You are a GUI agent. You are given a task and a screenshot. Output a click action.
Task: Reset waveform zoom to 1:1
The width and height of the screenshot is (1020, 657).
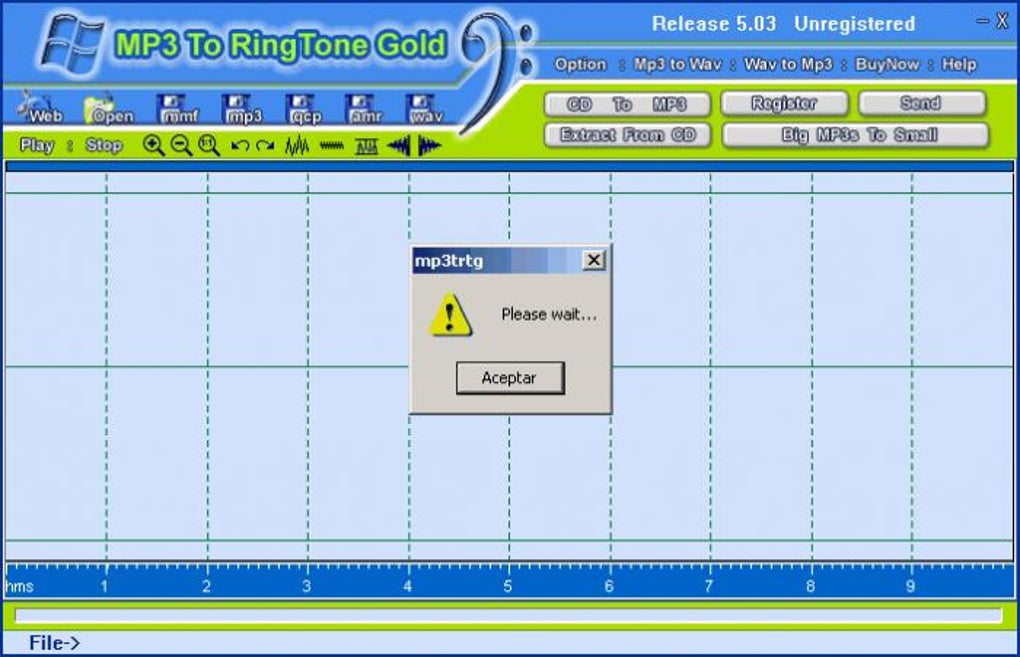point(208,145)
